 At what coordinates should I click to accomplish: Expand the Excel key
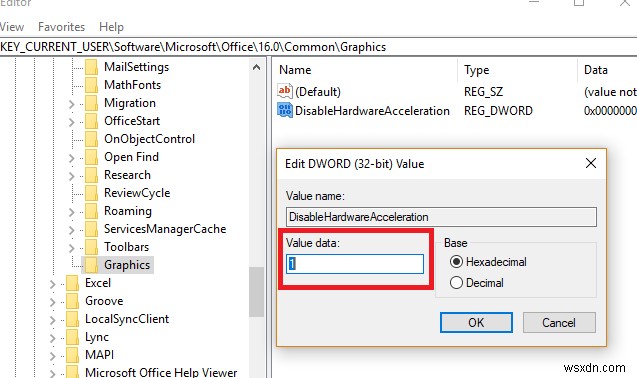pos(53,284)
